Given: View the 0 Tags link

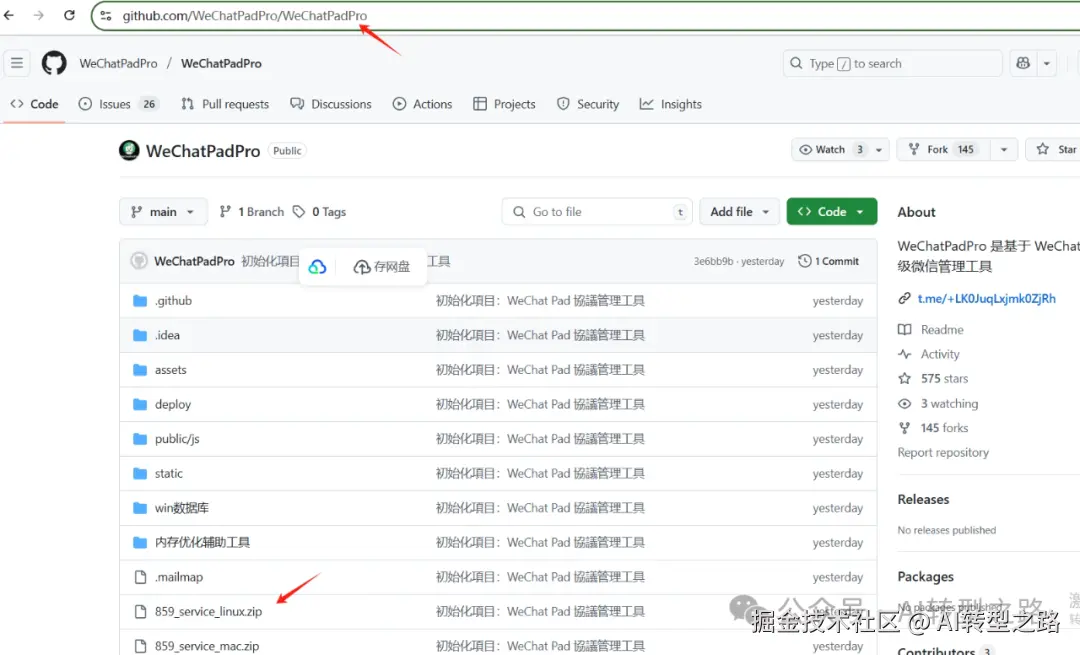Looking at the screenshot, I should [320, 211].
